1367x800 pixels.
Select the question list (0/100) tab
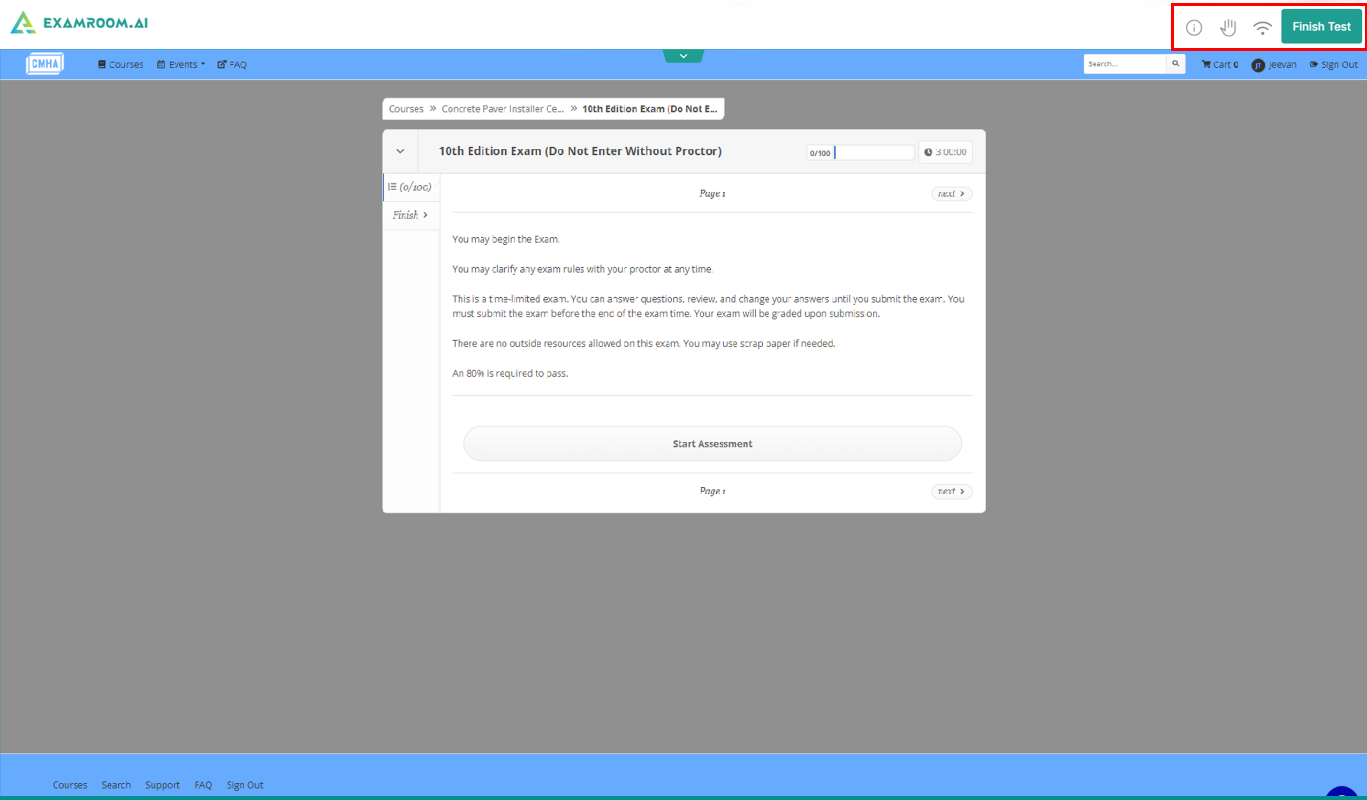410,187
